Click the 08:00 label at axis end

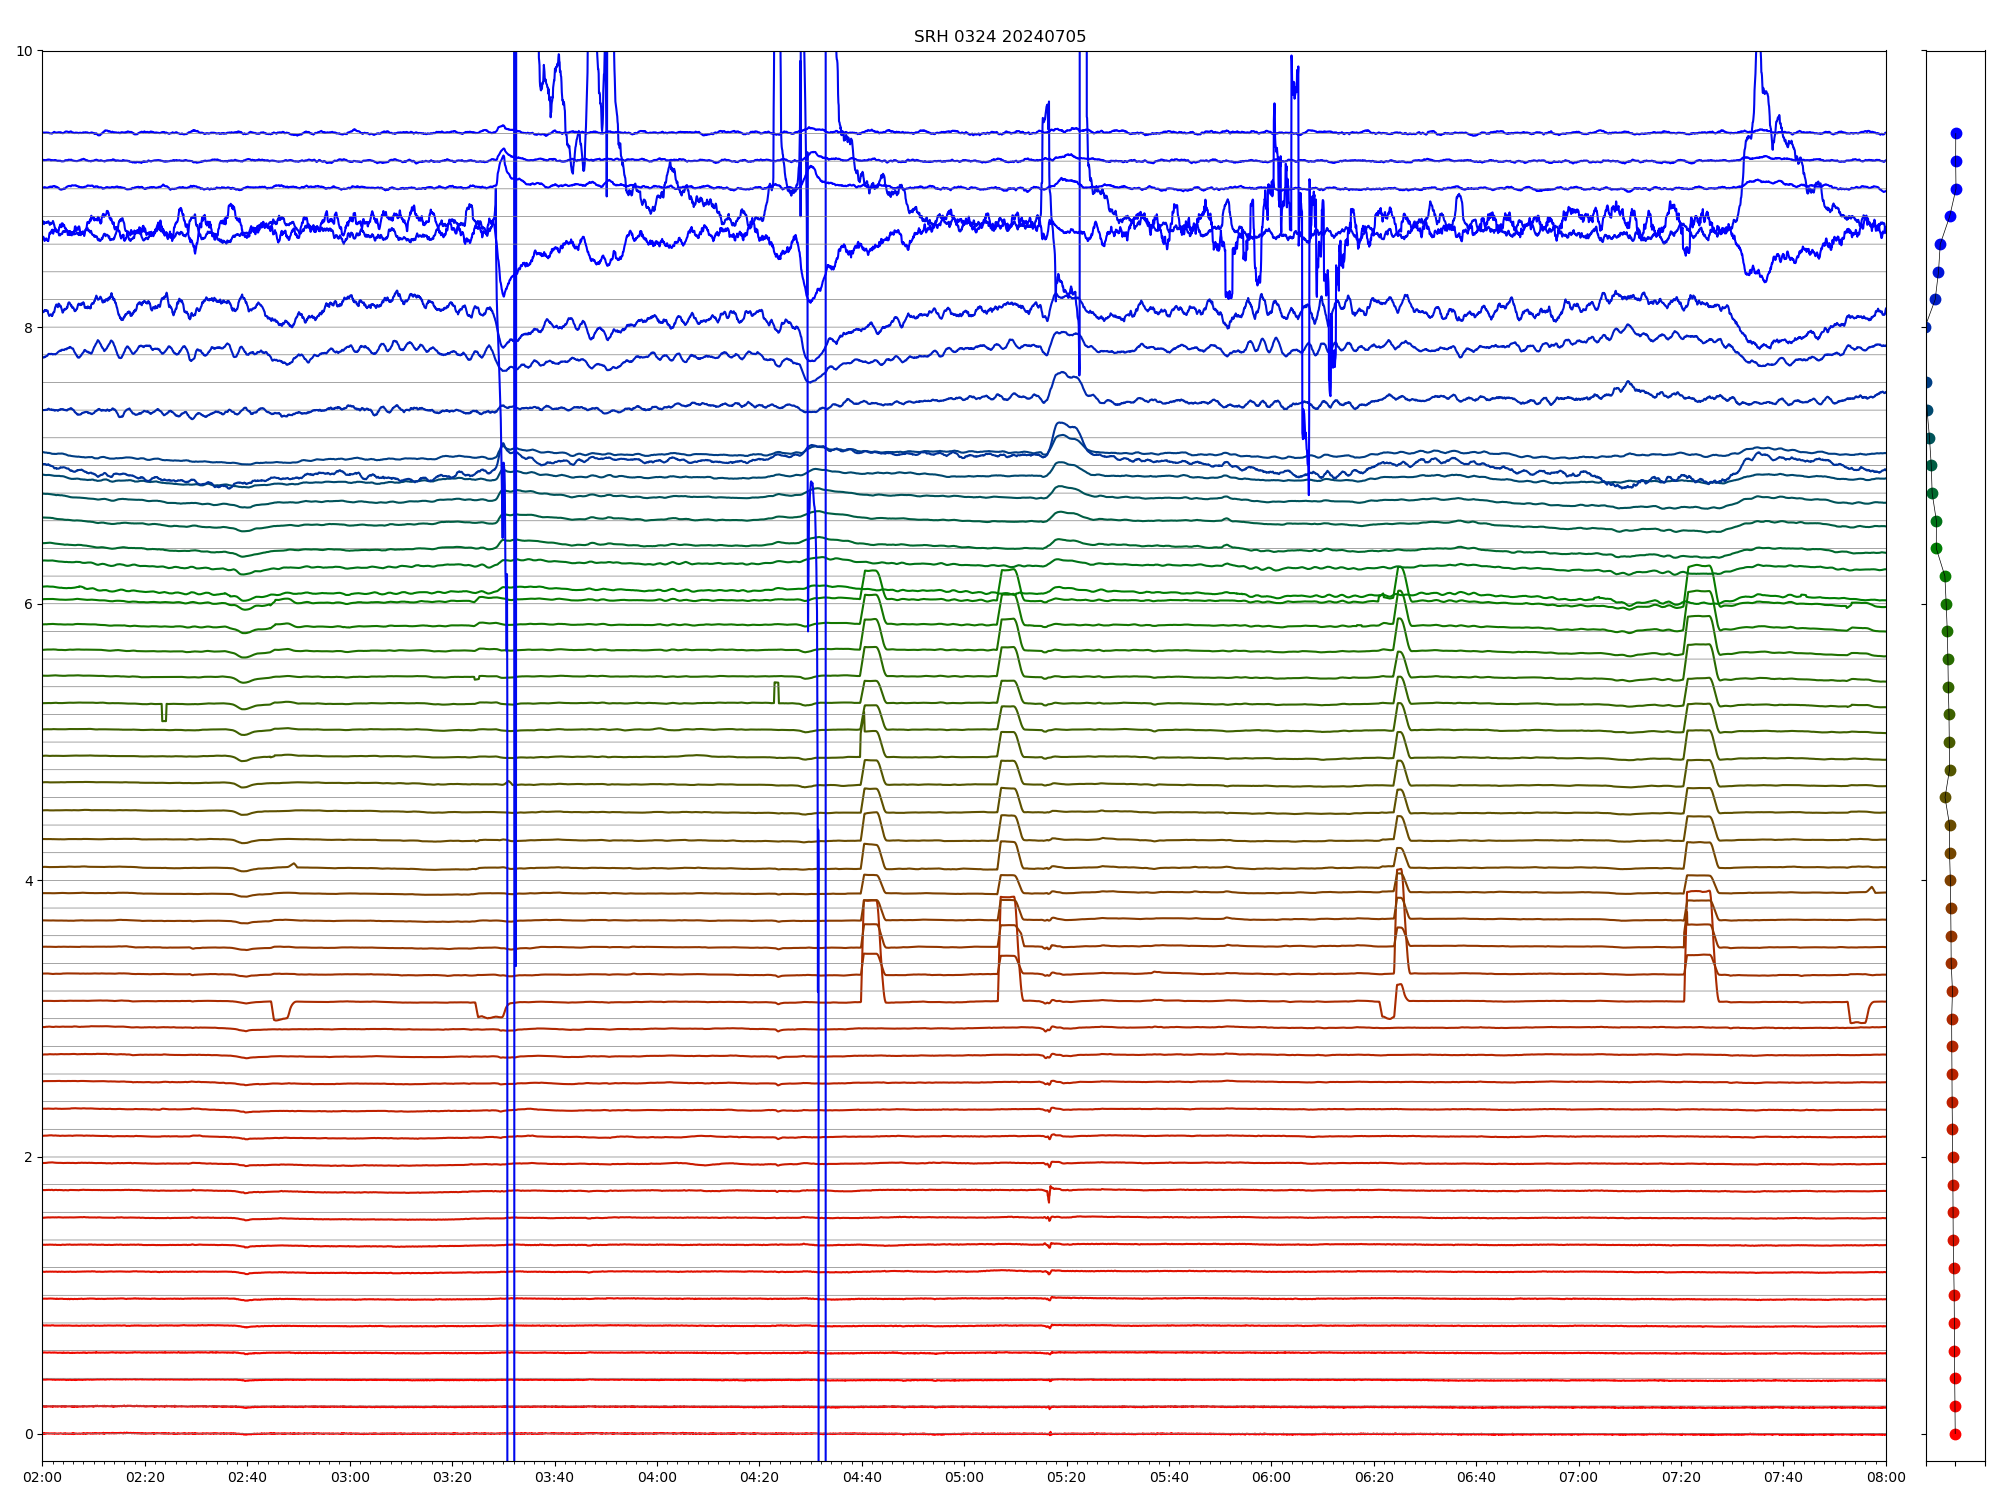1886,1477
